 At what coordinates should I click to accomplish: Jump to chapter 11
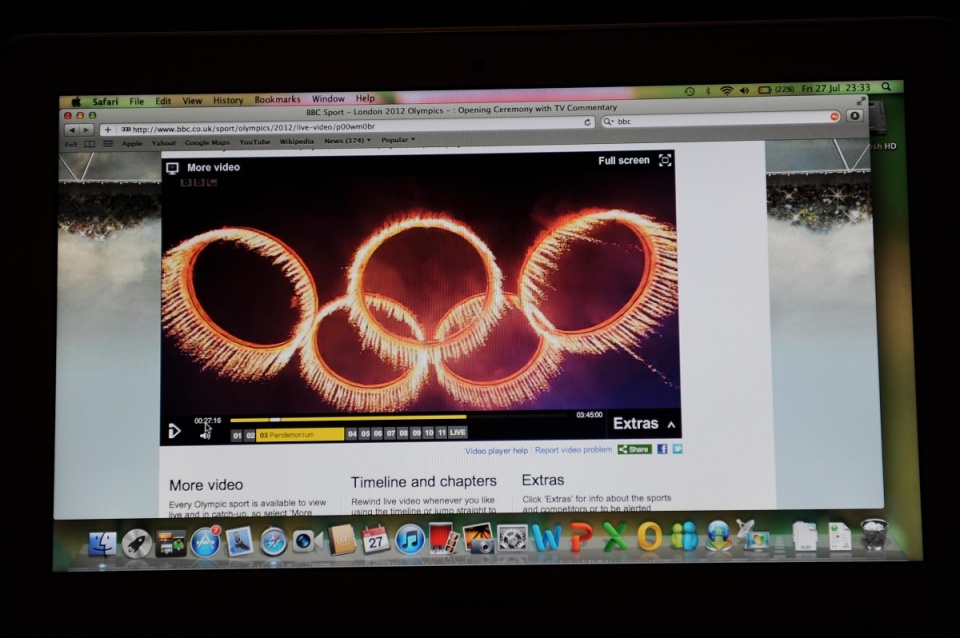pyautogui.click(x=441, y=433)
